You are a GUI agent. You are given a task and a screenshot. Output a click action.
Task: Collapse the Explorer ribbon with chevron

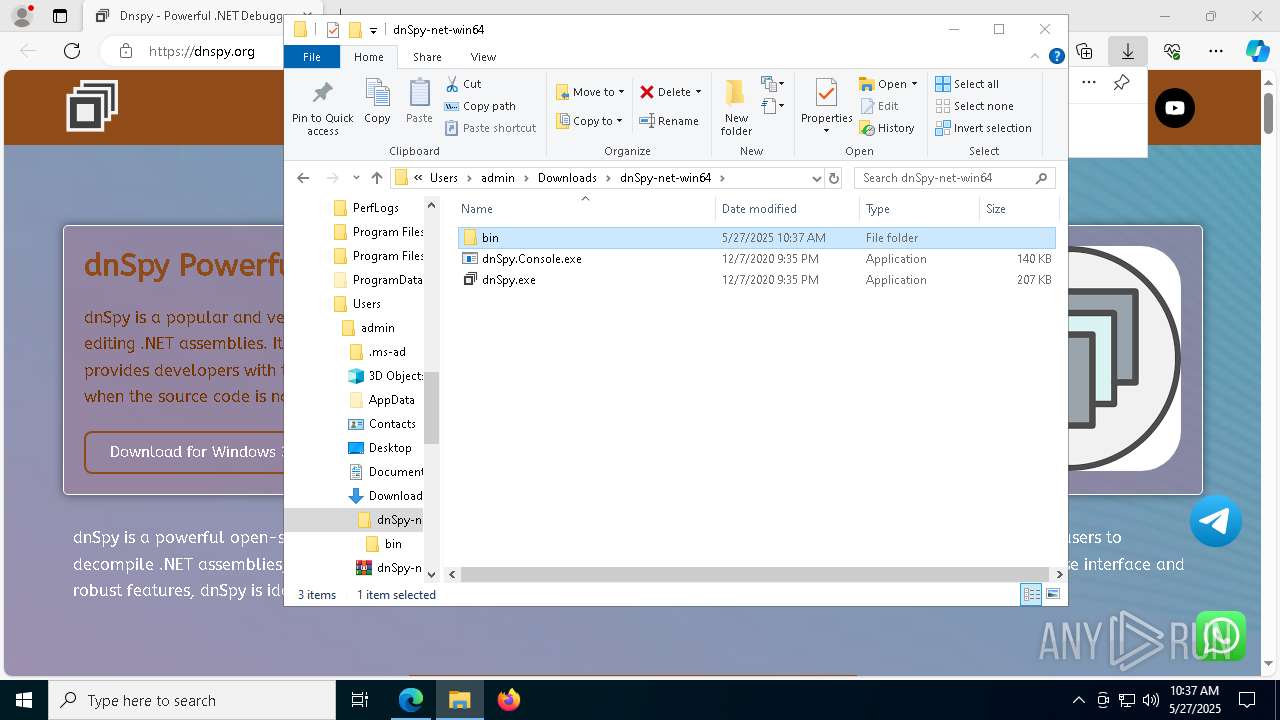click(x=1037, y=57)
